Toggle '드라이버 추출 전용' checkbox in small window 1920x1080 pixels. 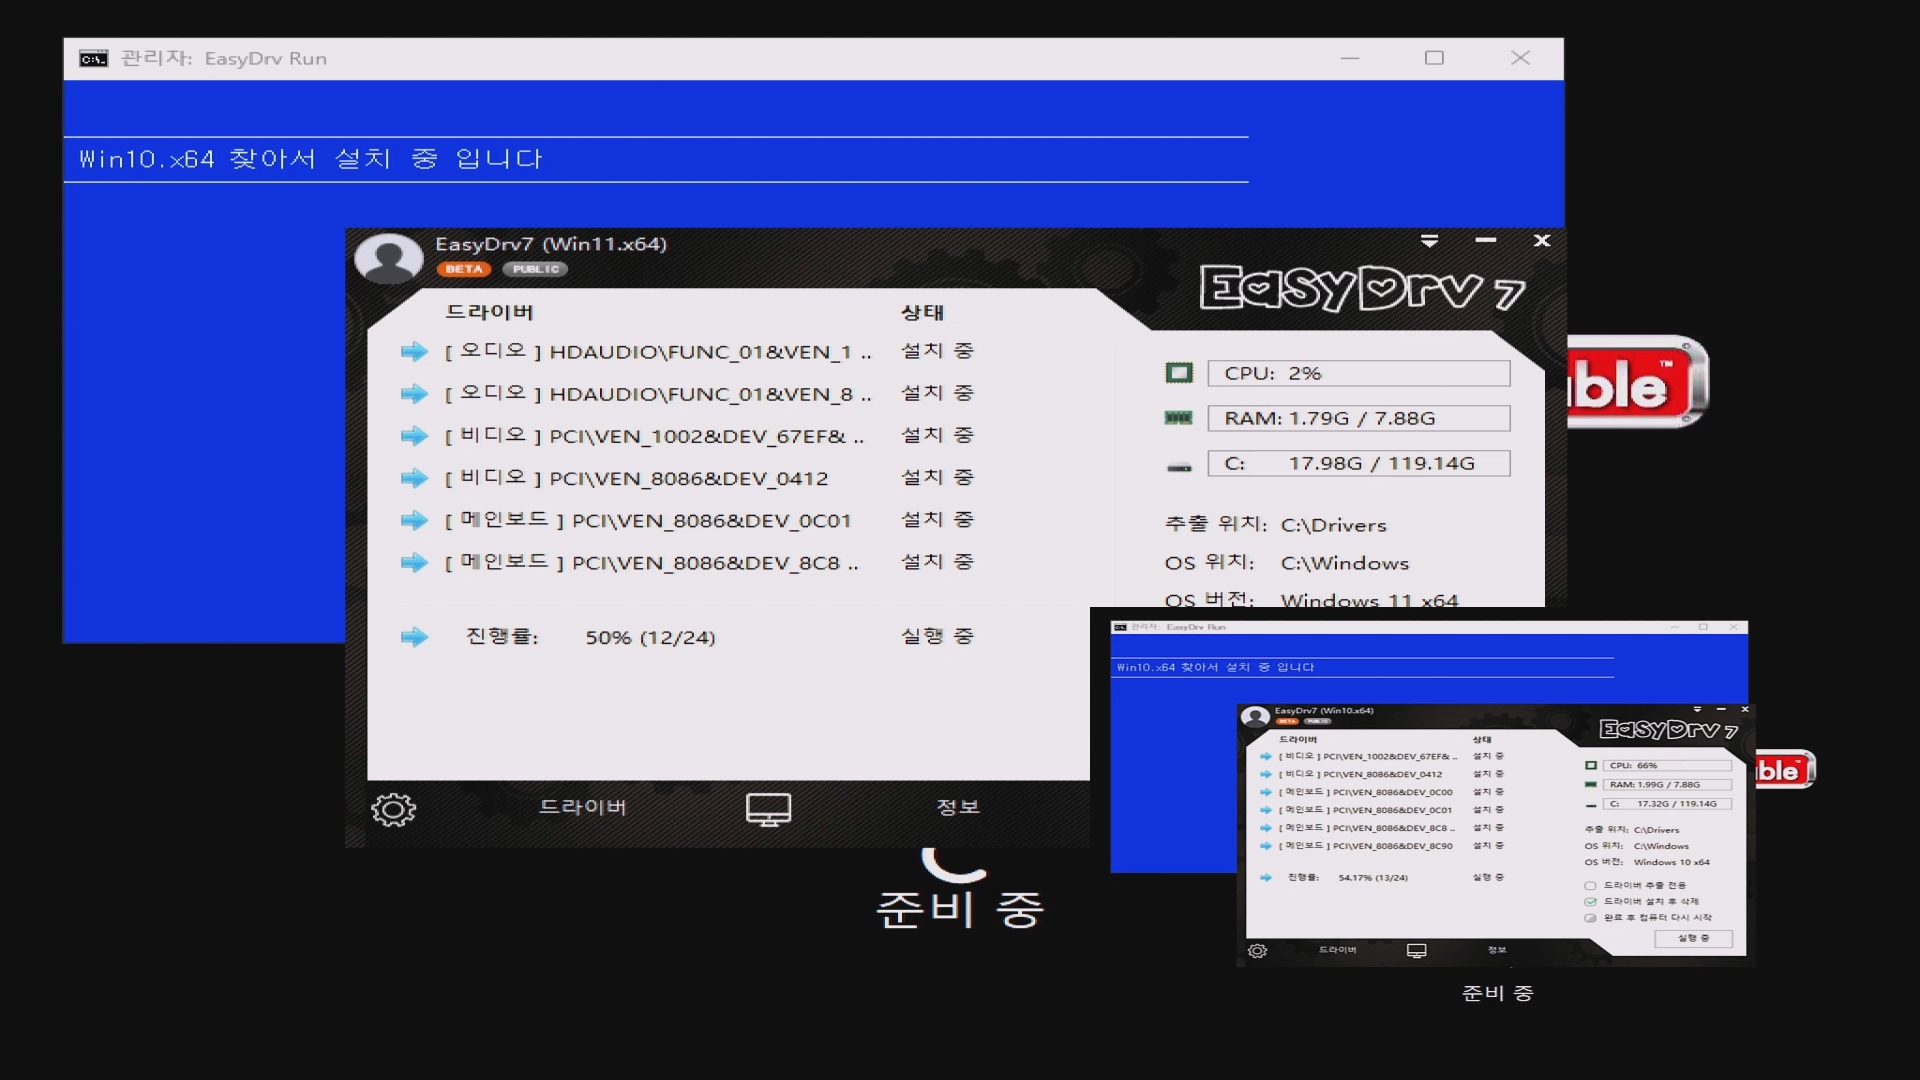click(1590, 886)
